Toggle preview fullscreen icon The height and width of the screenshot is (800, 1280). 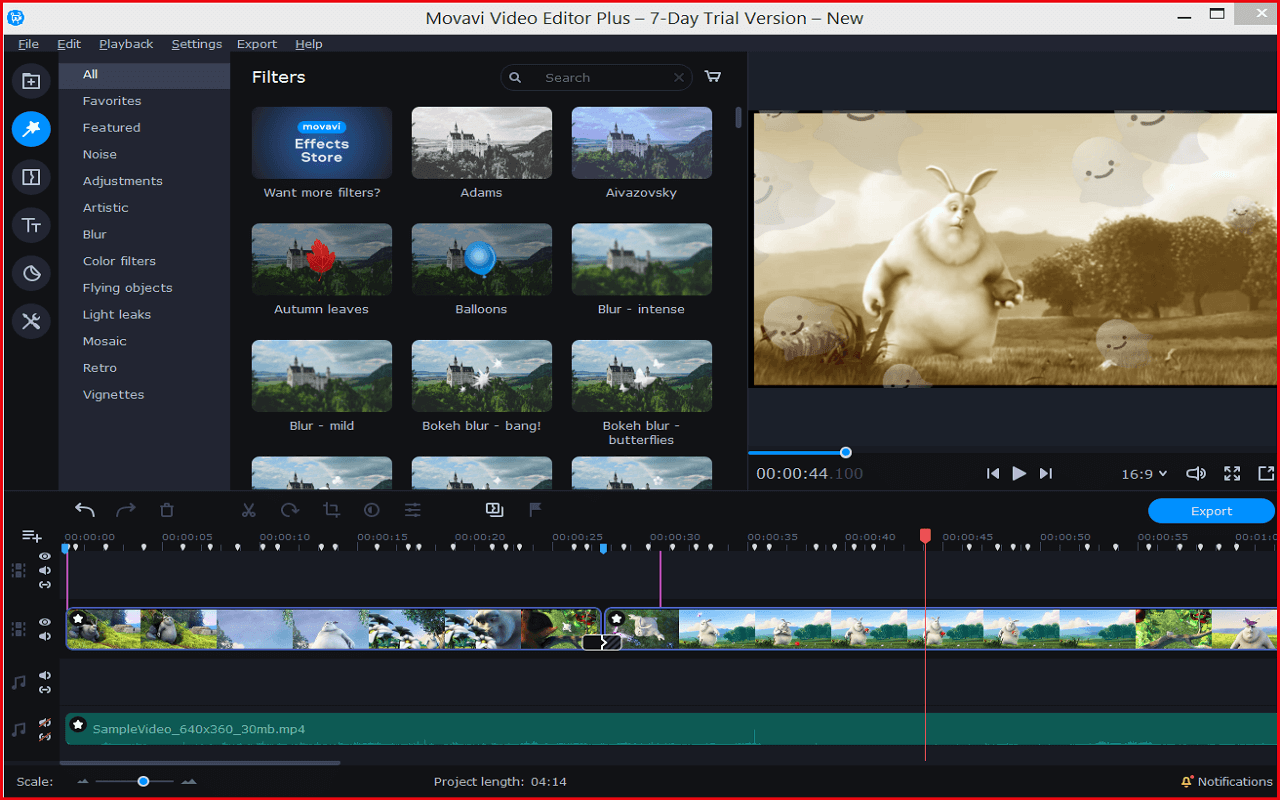[x=1232, y=474]
